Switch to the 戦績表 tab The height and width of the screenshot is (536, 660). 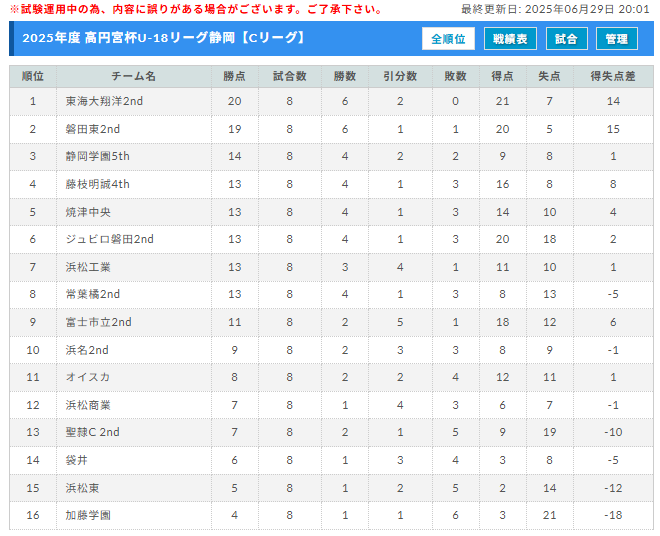click(x=510, y=39)
